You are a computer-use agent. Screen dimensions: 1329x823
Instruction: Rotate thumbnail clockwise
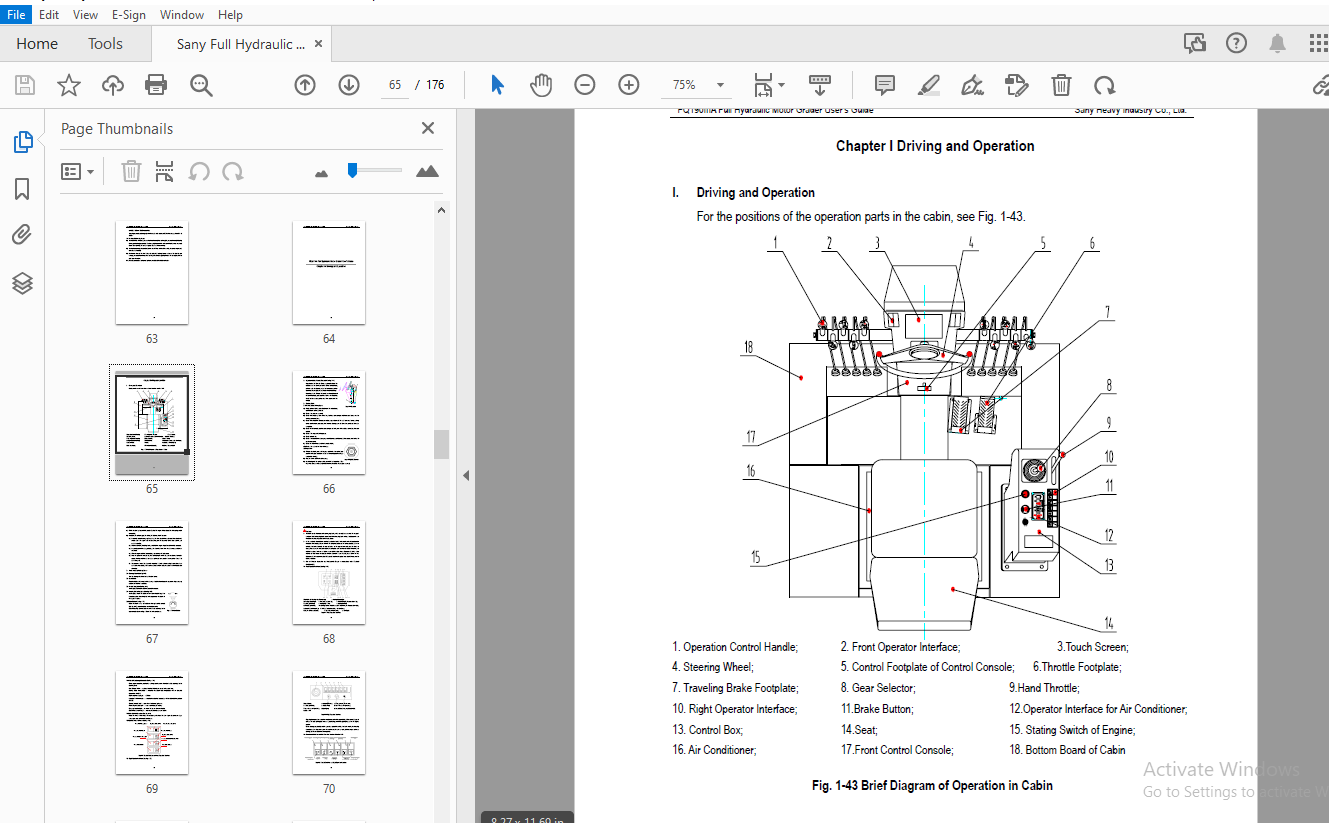click(x=233, y=171)
